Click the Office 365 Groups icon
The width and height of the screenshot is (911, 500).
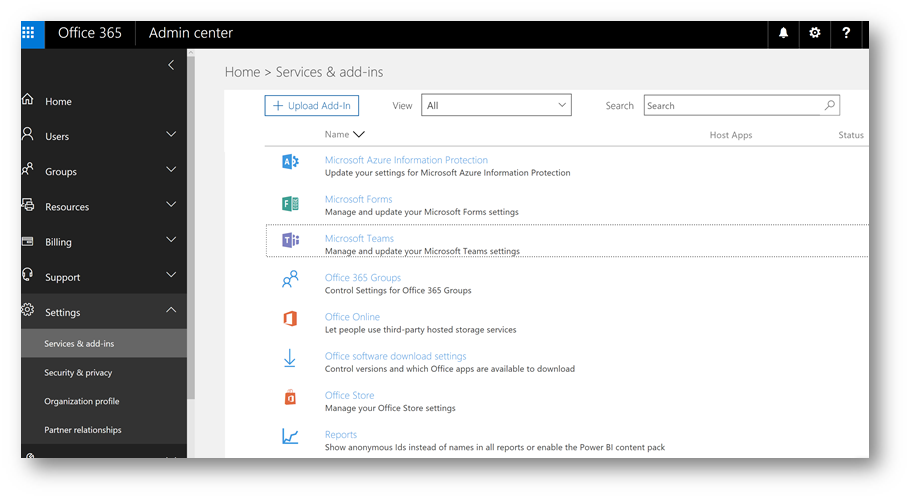click(x=290, y=279)
